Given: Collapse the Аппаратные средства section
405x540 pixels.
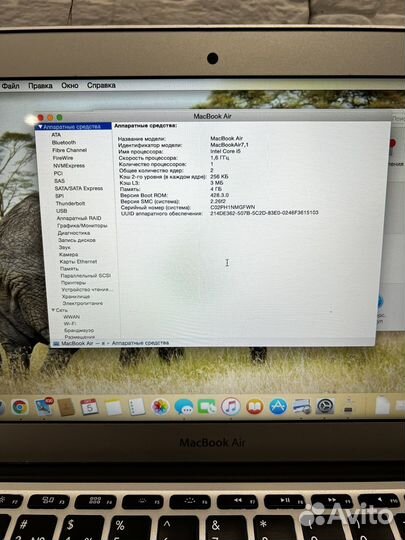Looking at the screenshot, I should point(40,127).
